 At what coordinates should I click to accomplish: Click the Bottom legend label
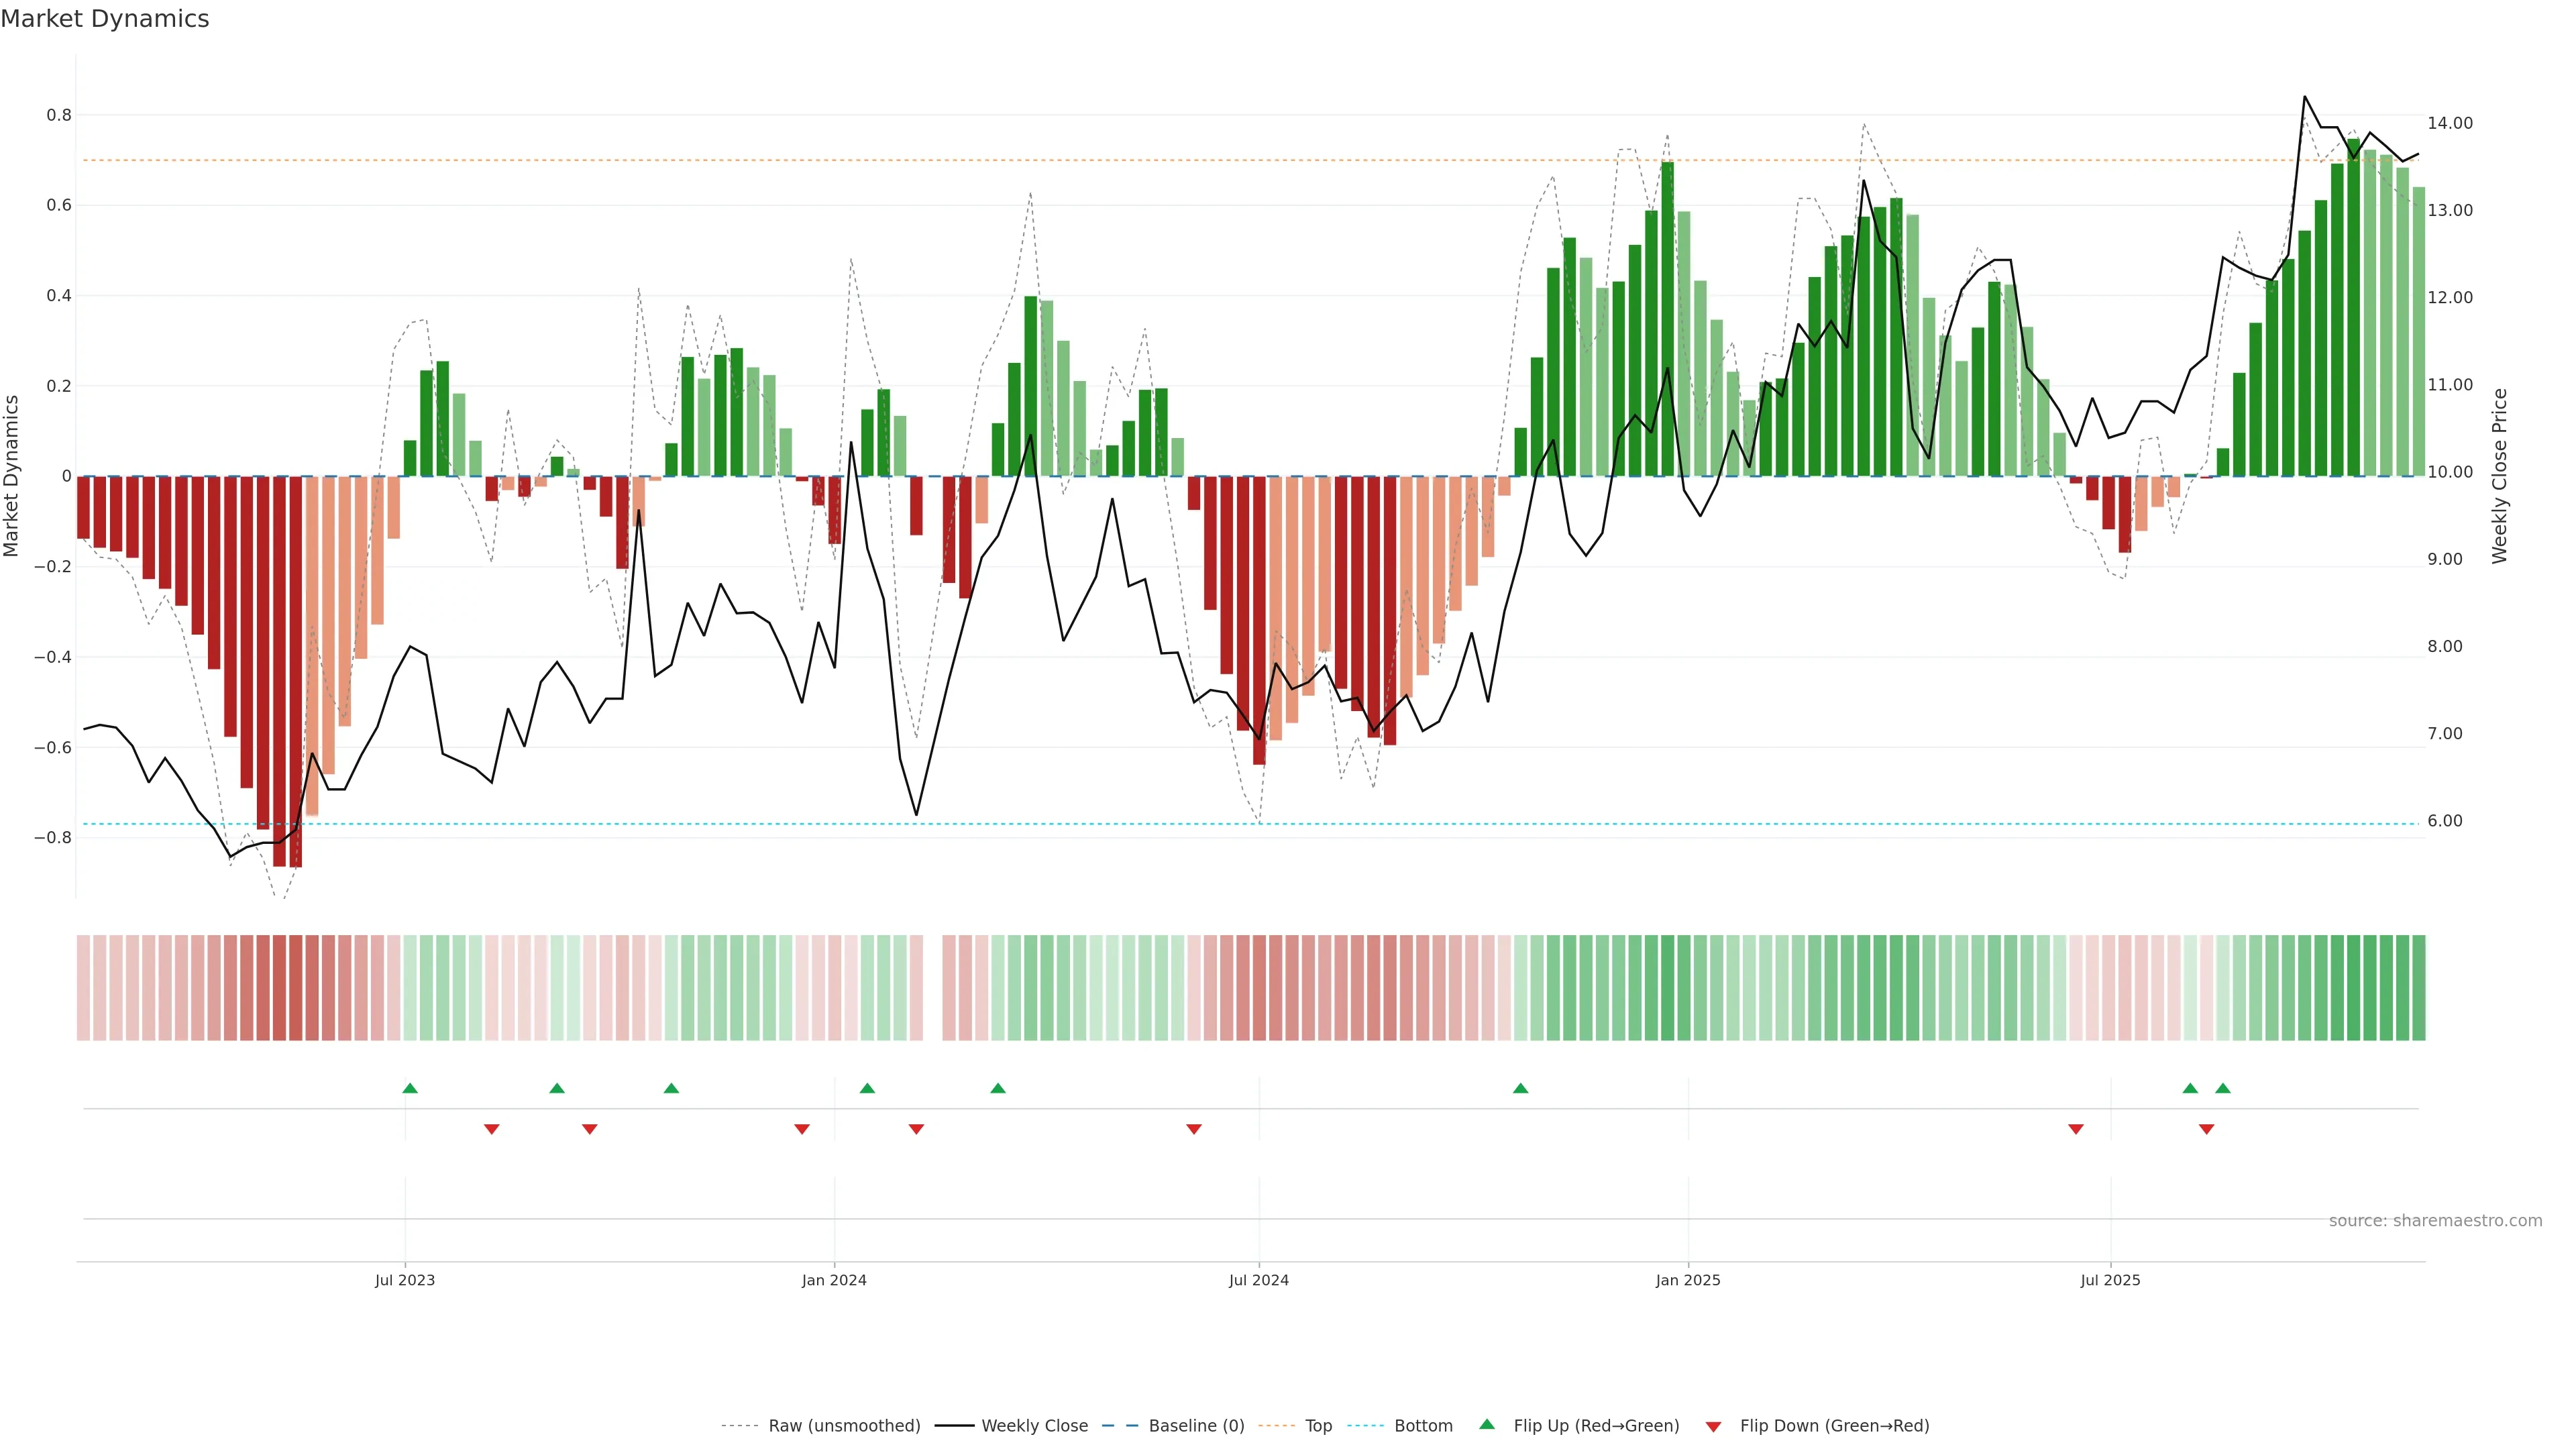[x=1423, y=1426]
